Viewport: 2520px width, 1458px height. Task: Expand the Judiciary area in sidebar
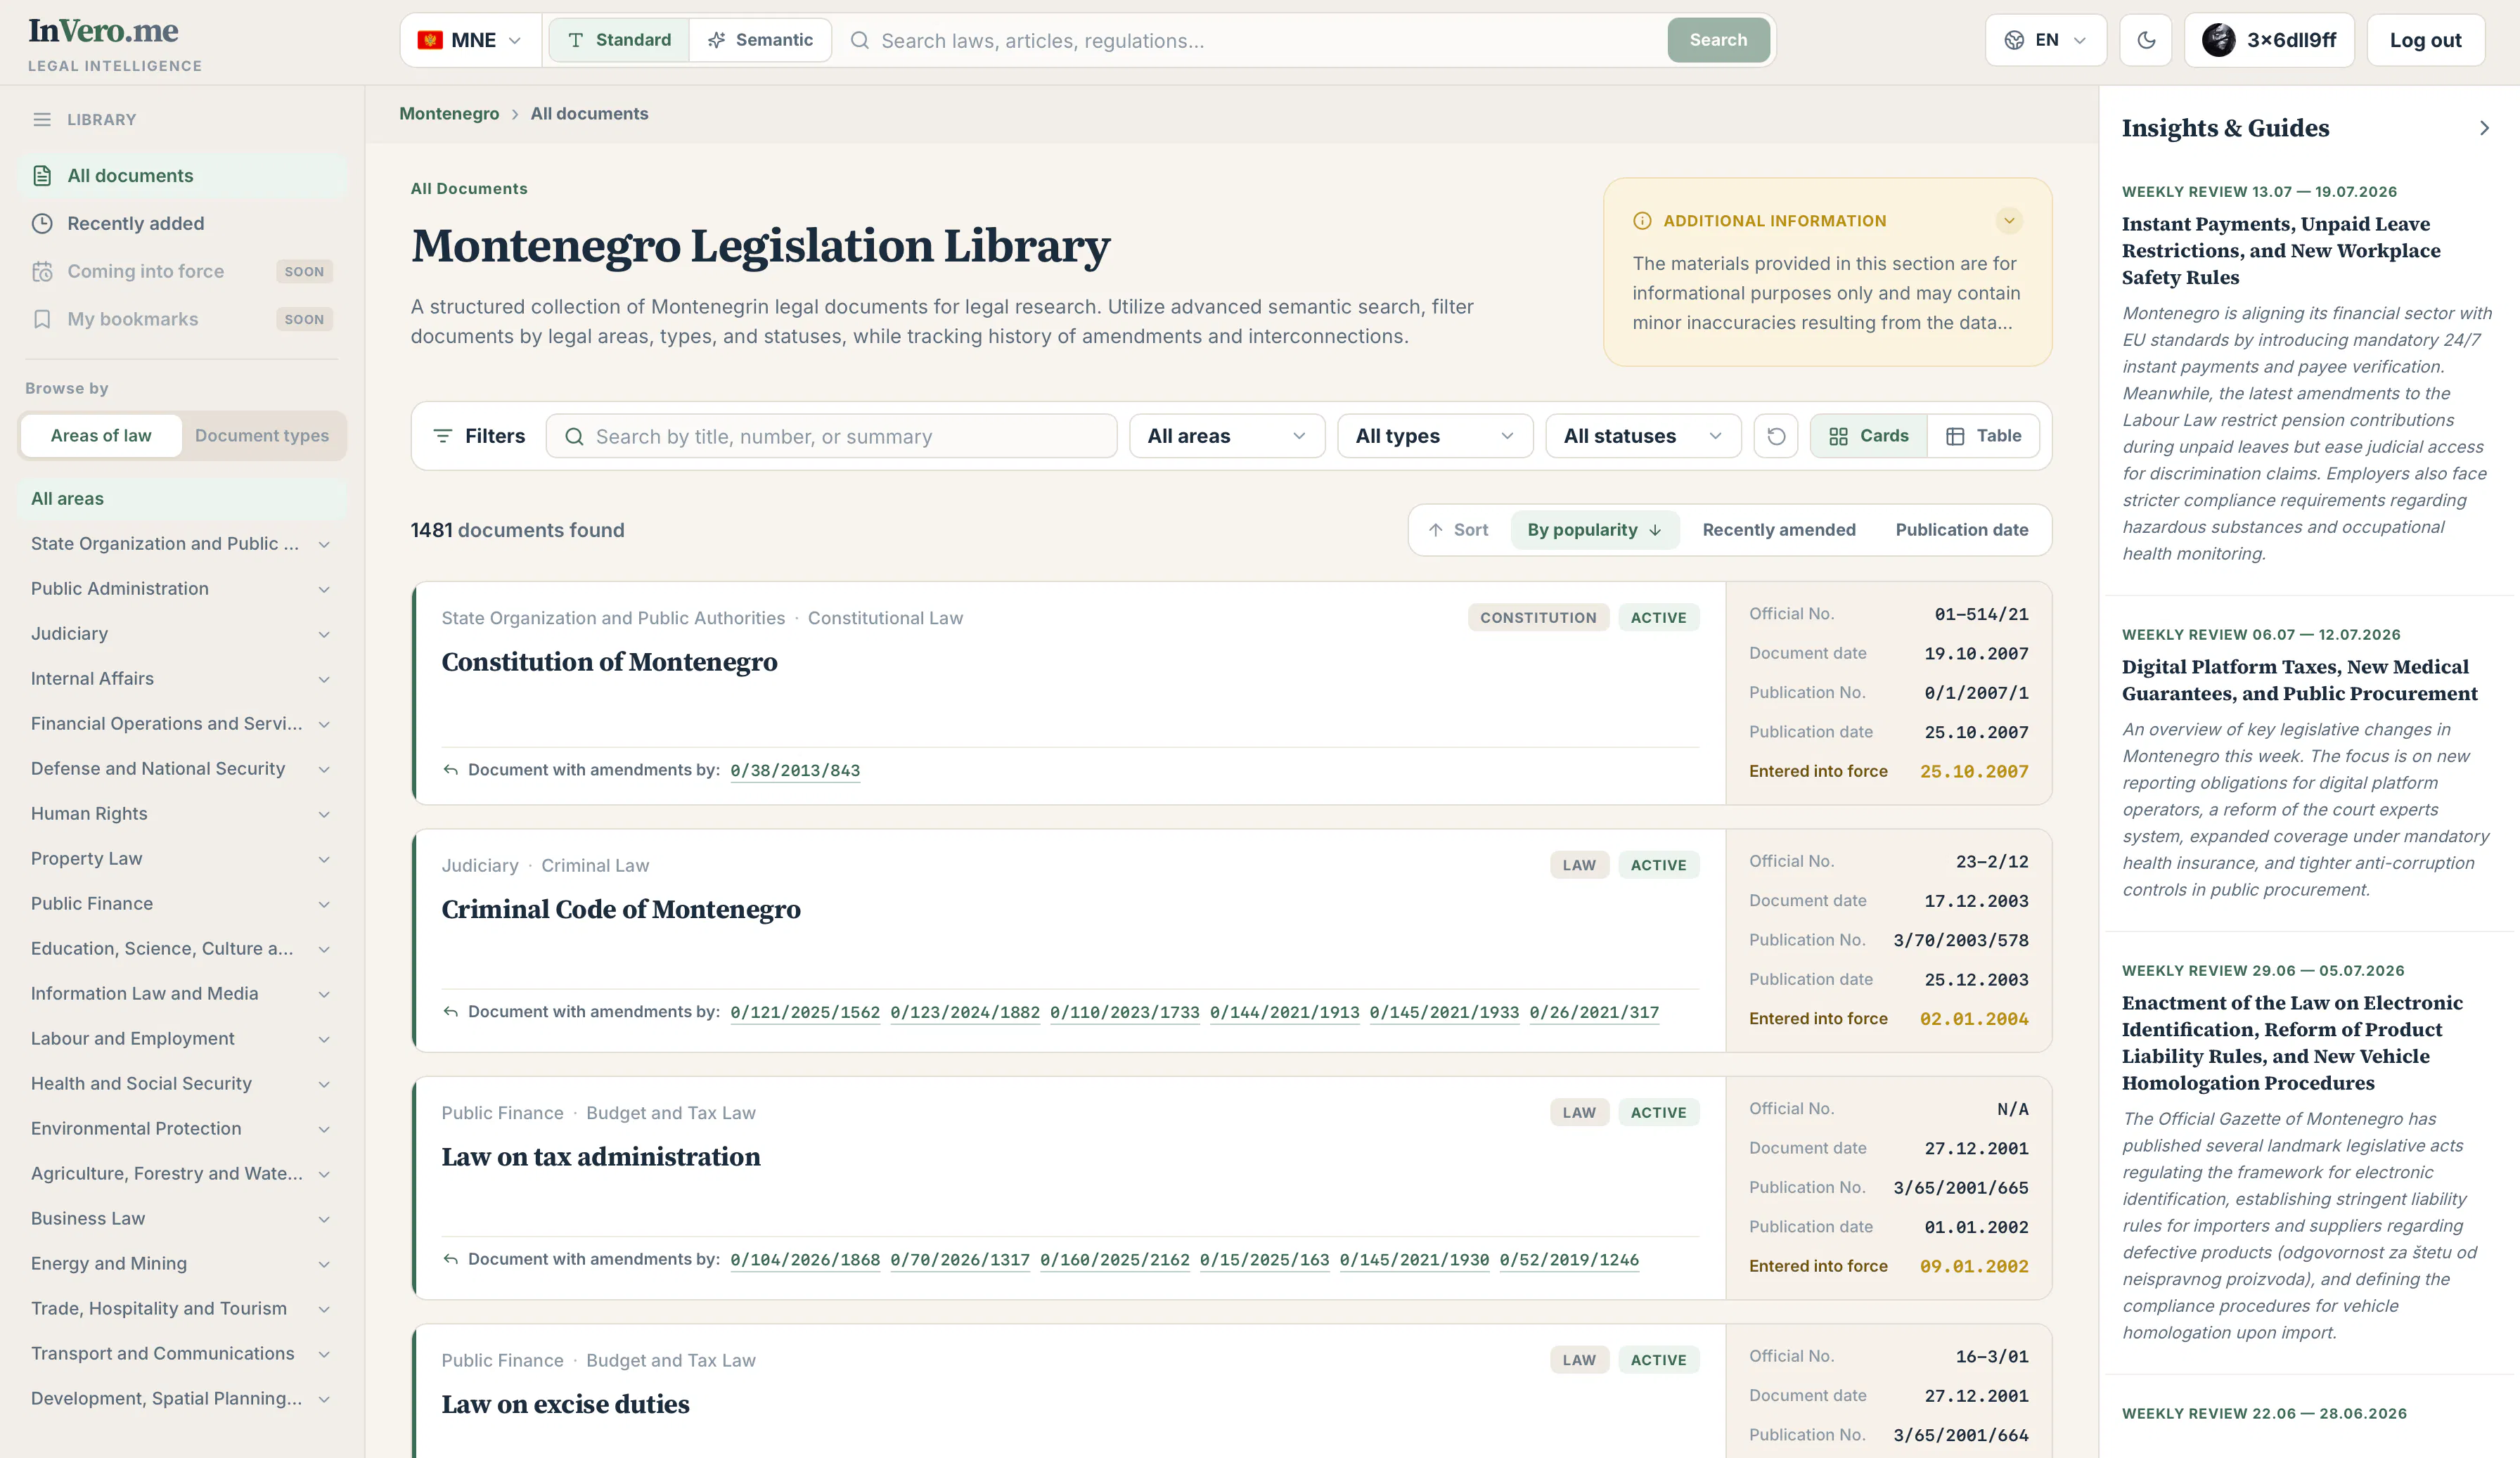click(x=324, y=634)
